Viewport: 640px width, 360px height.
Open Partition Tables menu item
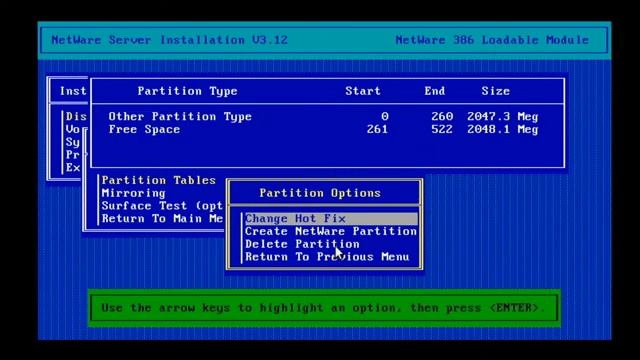tap(158, 180)
